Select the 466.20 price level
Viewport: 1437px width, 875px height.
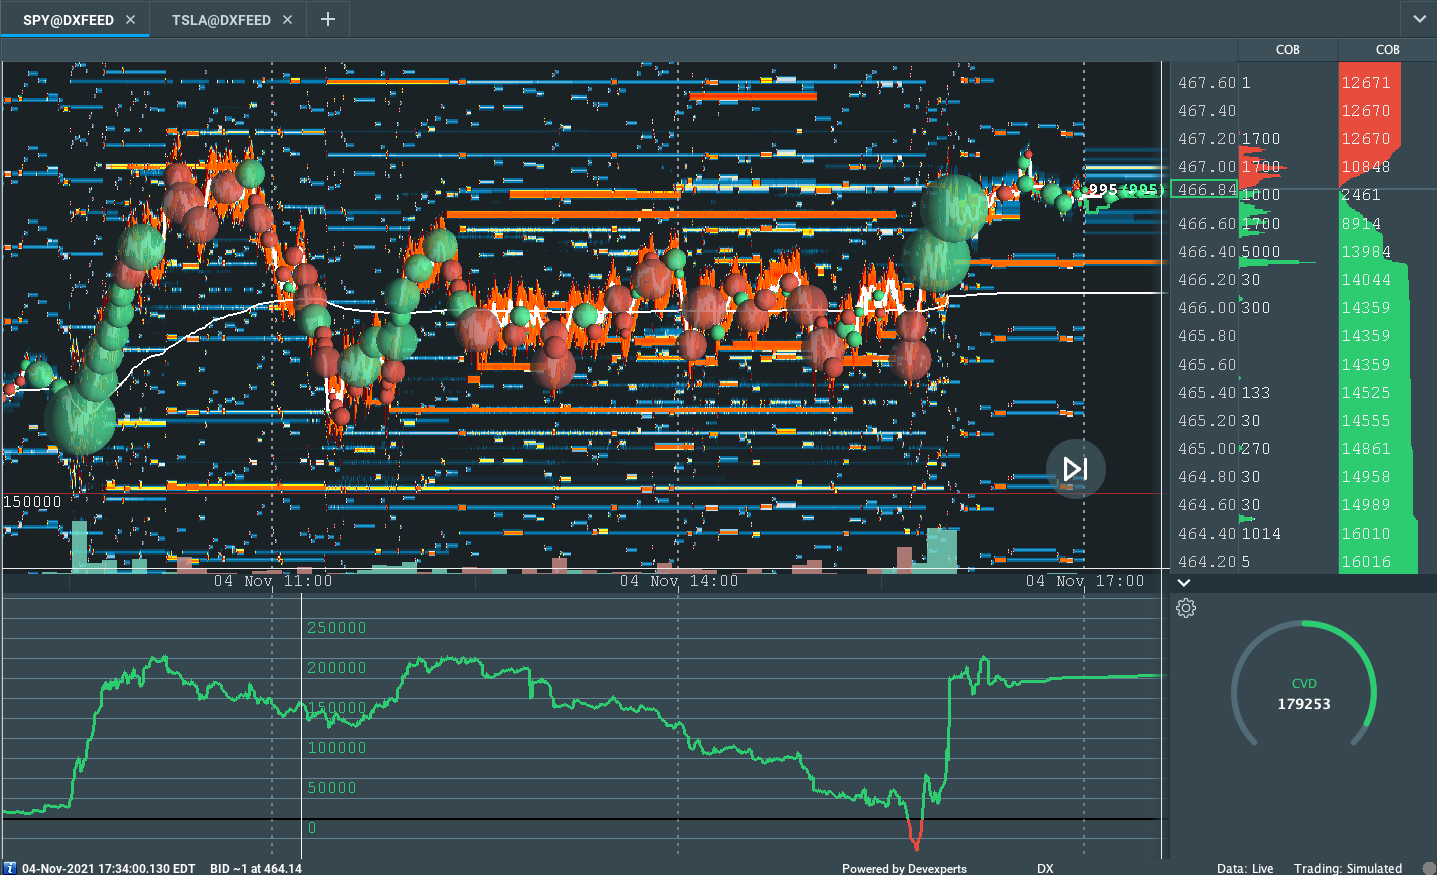[1206, 280]
